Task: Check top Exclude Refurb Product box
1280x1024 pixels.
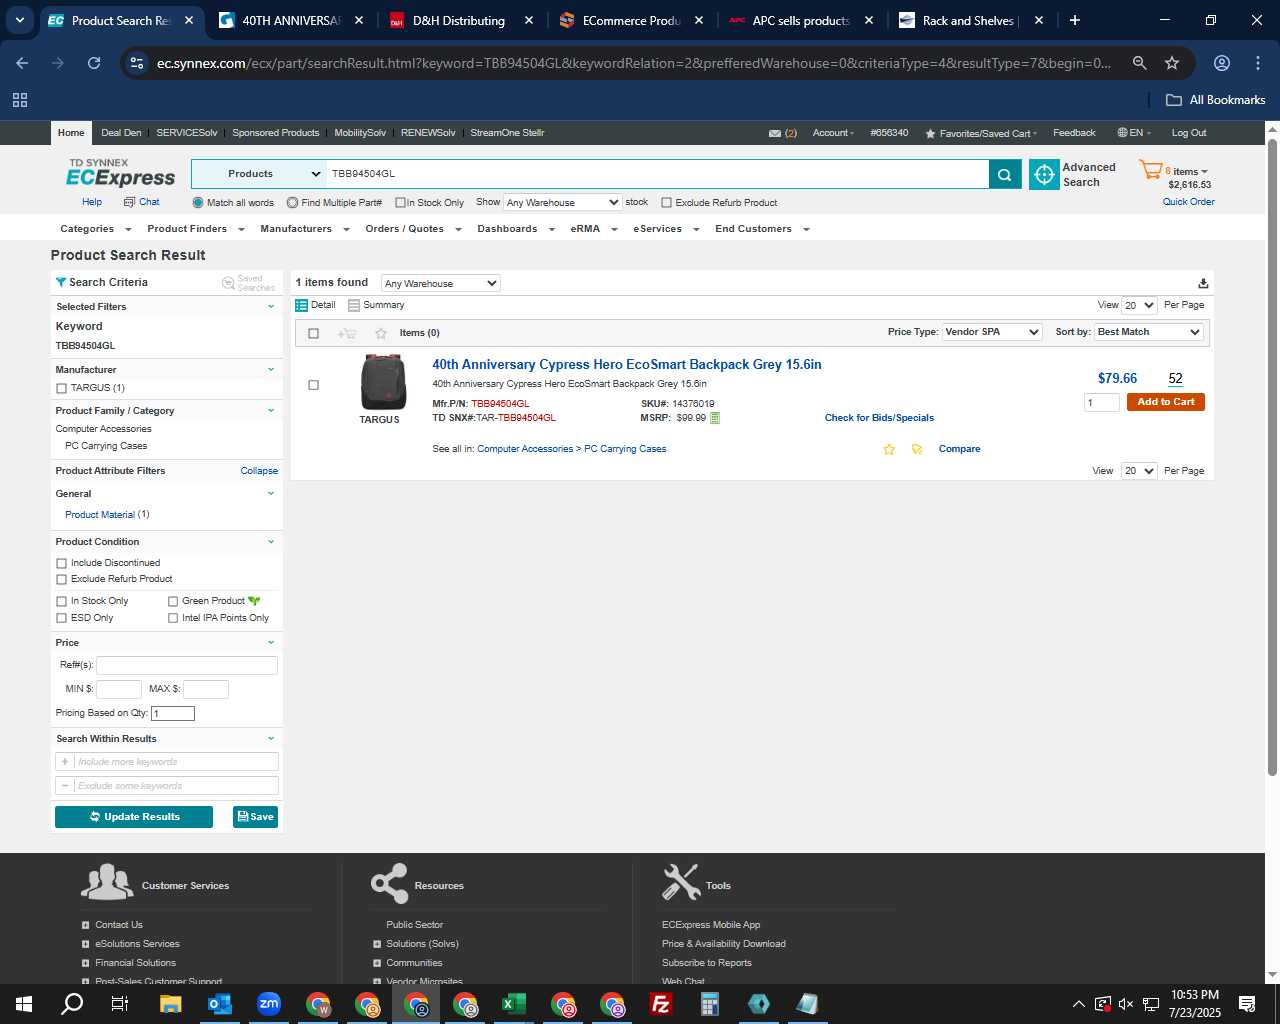Action: point(666,203)
